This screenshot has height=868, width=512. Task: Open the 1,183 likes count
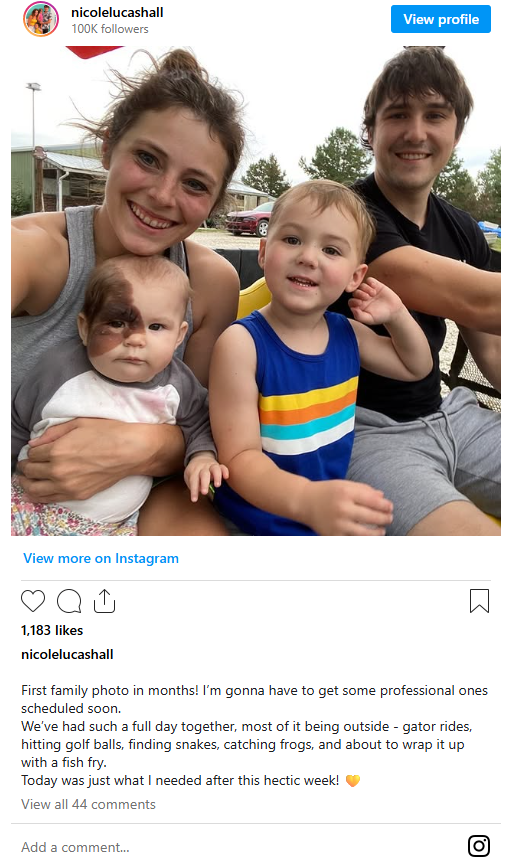click(52, 630)
